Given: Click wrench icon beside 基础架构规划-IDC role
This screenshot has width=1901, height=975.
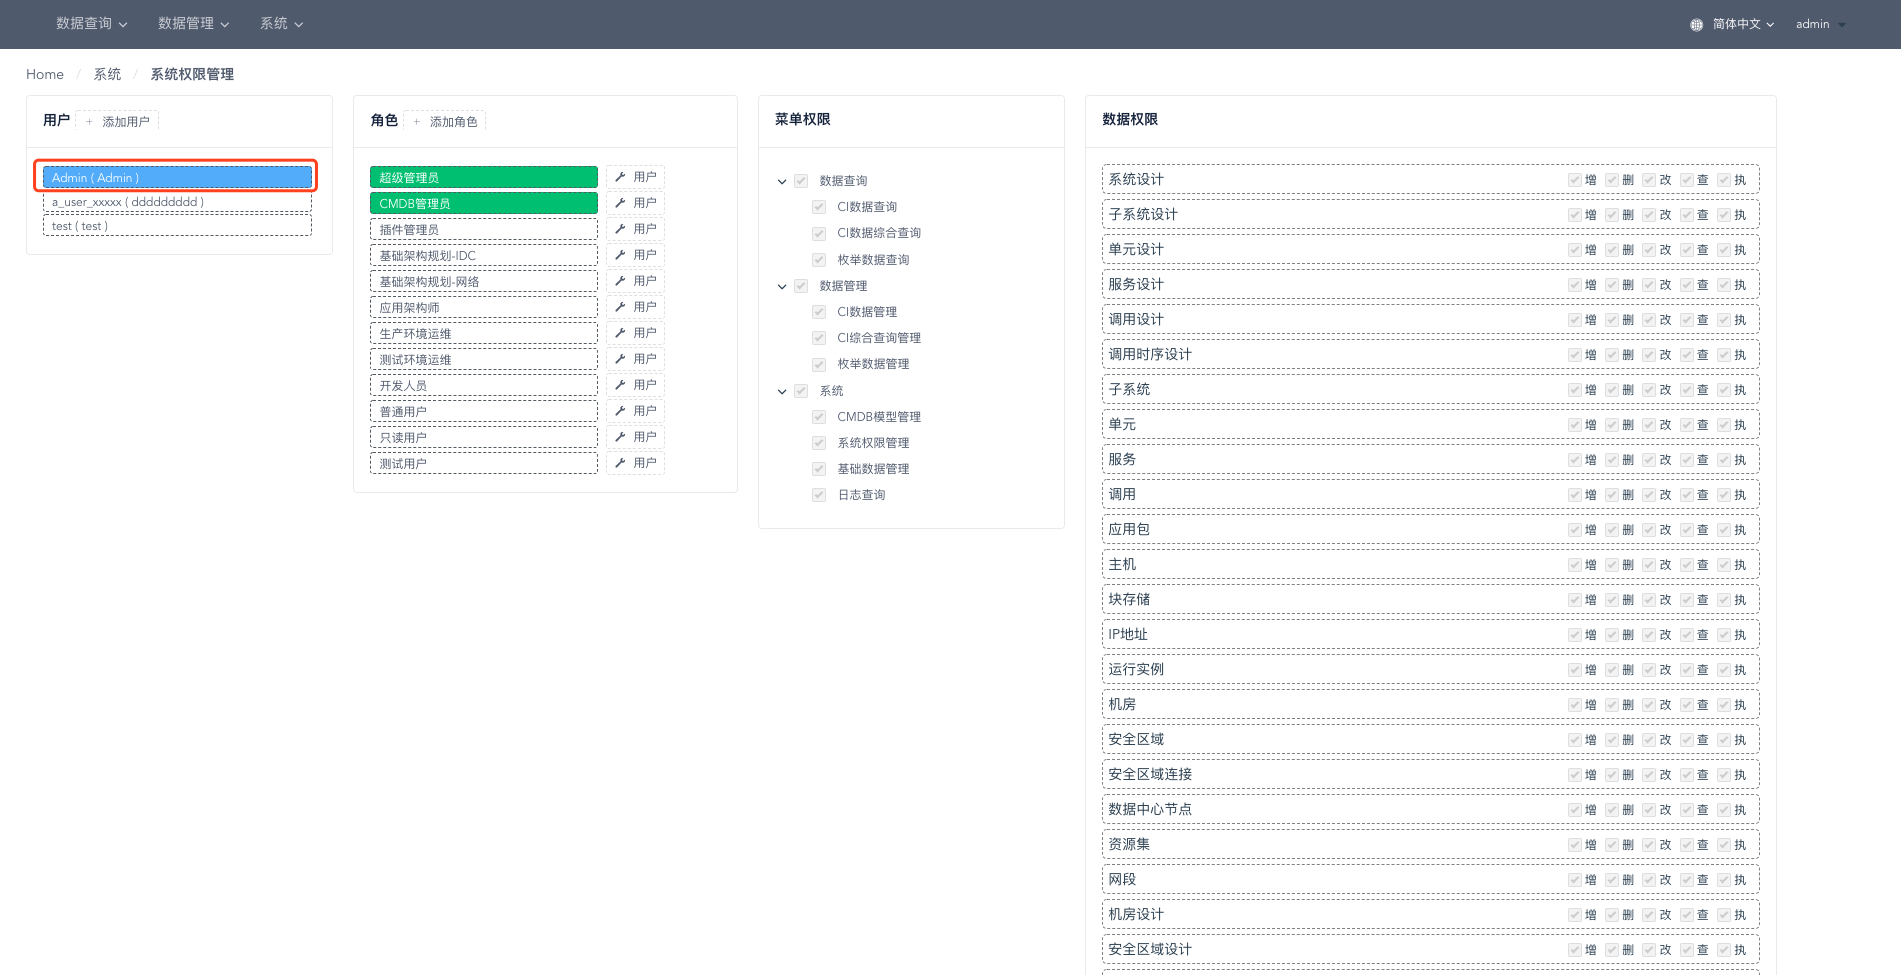Looking at the screenshot, I should [x=620, y=255].
